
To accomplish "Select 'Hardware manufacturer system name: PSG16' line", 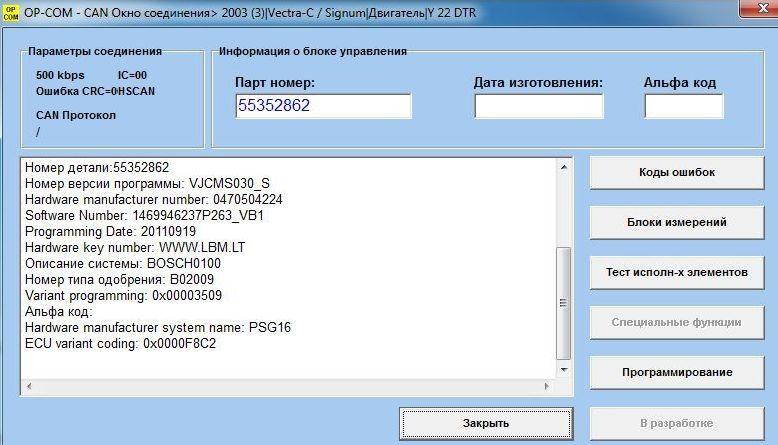I will click(158, 327).
